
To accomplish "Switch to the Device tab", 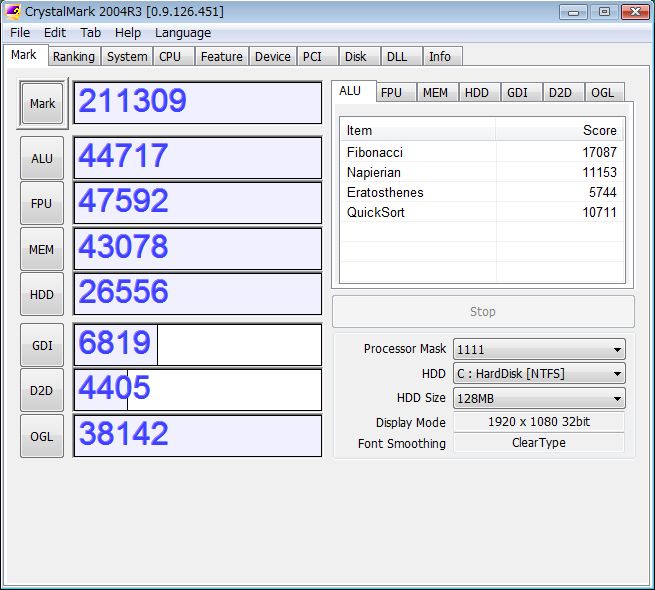I will tap(273, 56).
